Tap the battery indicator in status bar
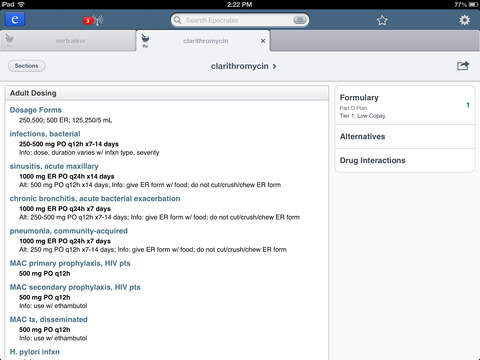This screenshot has height=360, width=480. coord(473,4)
